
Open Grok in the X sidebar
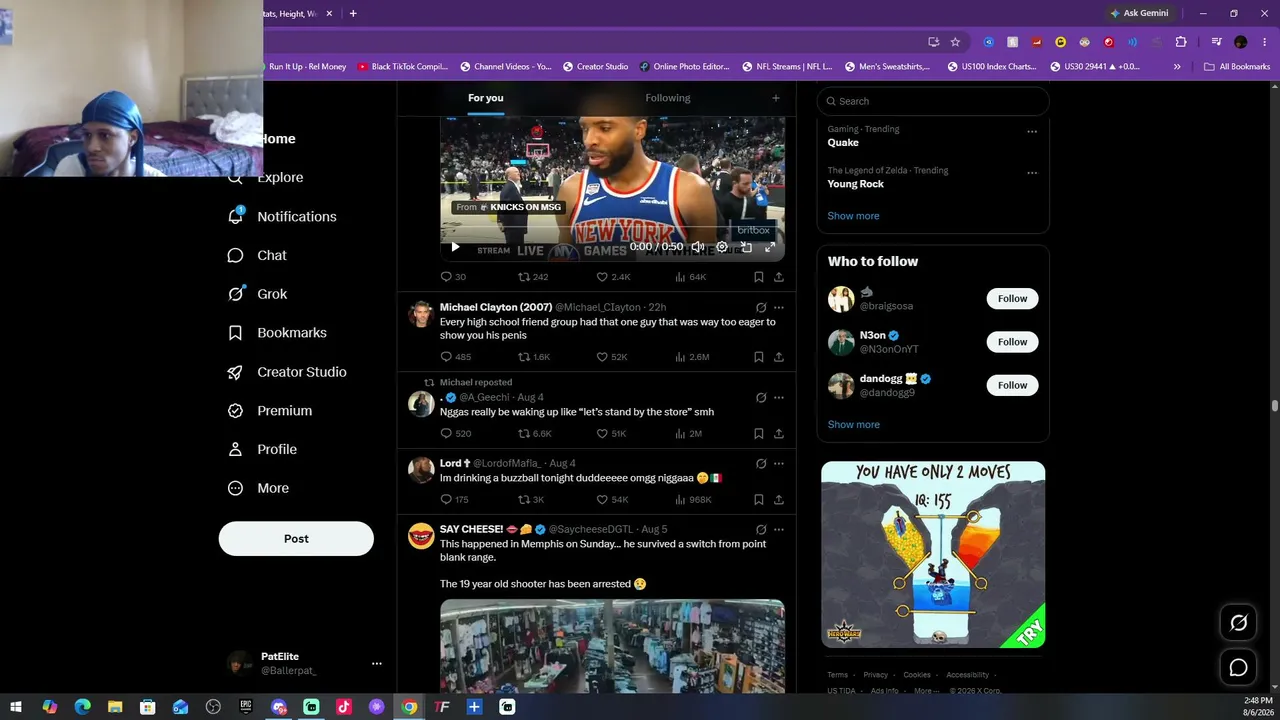point(257,295)
